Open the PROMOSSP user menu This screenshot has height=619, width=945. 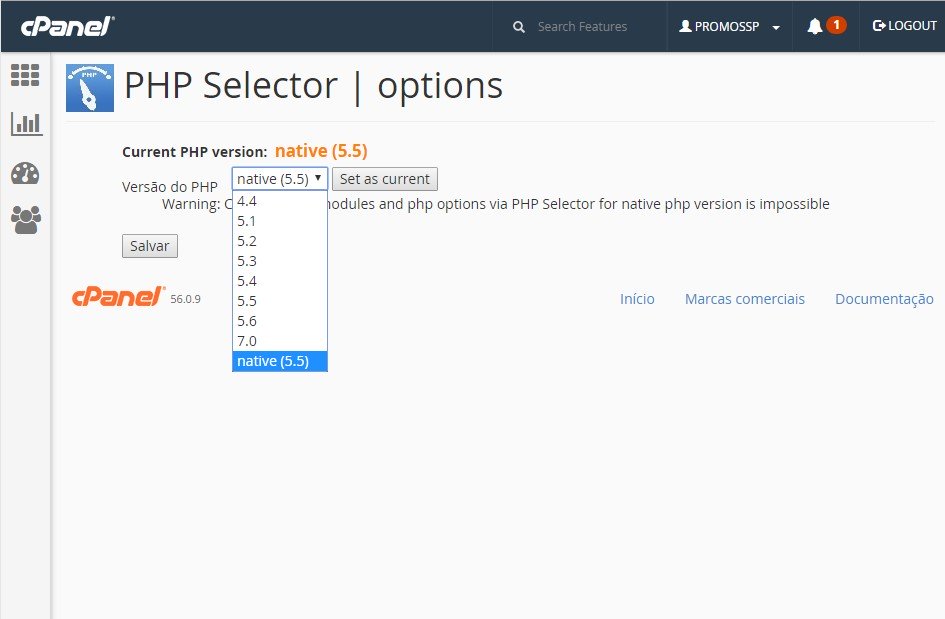pyautogui.click(x=729, y=27)
